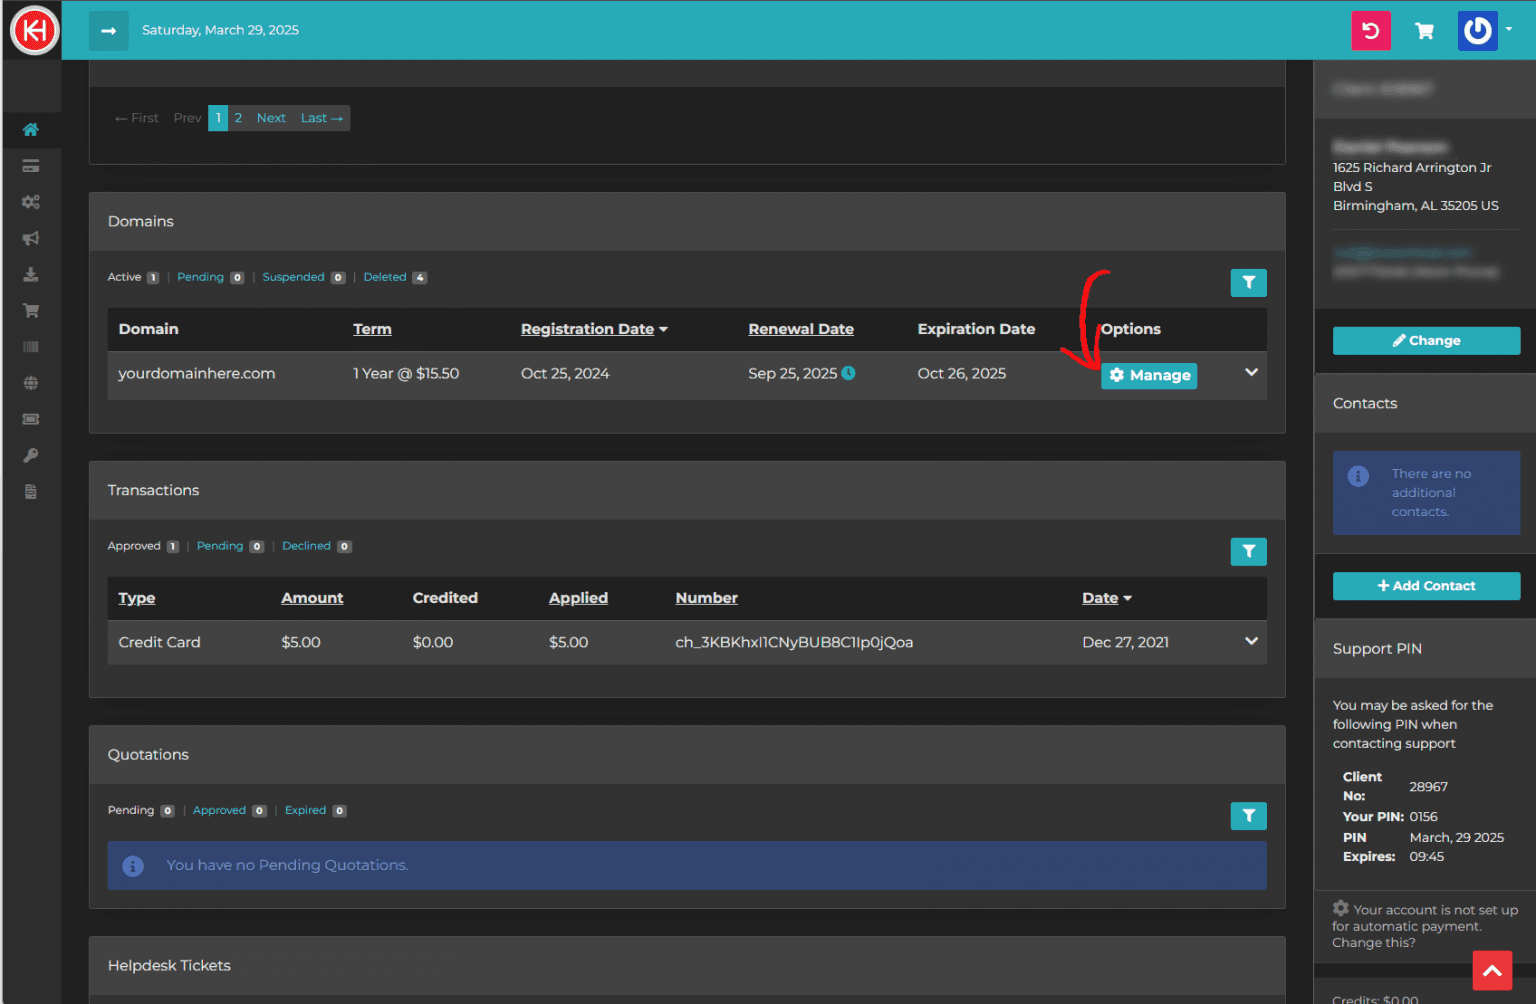Expand the Credit Card transaction row
1536x1004 pixels.
click(x=1251, y=641)
